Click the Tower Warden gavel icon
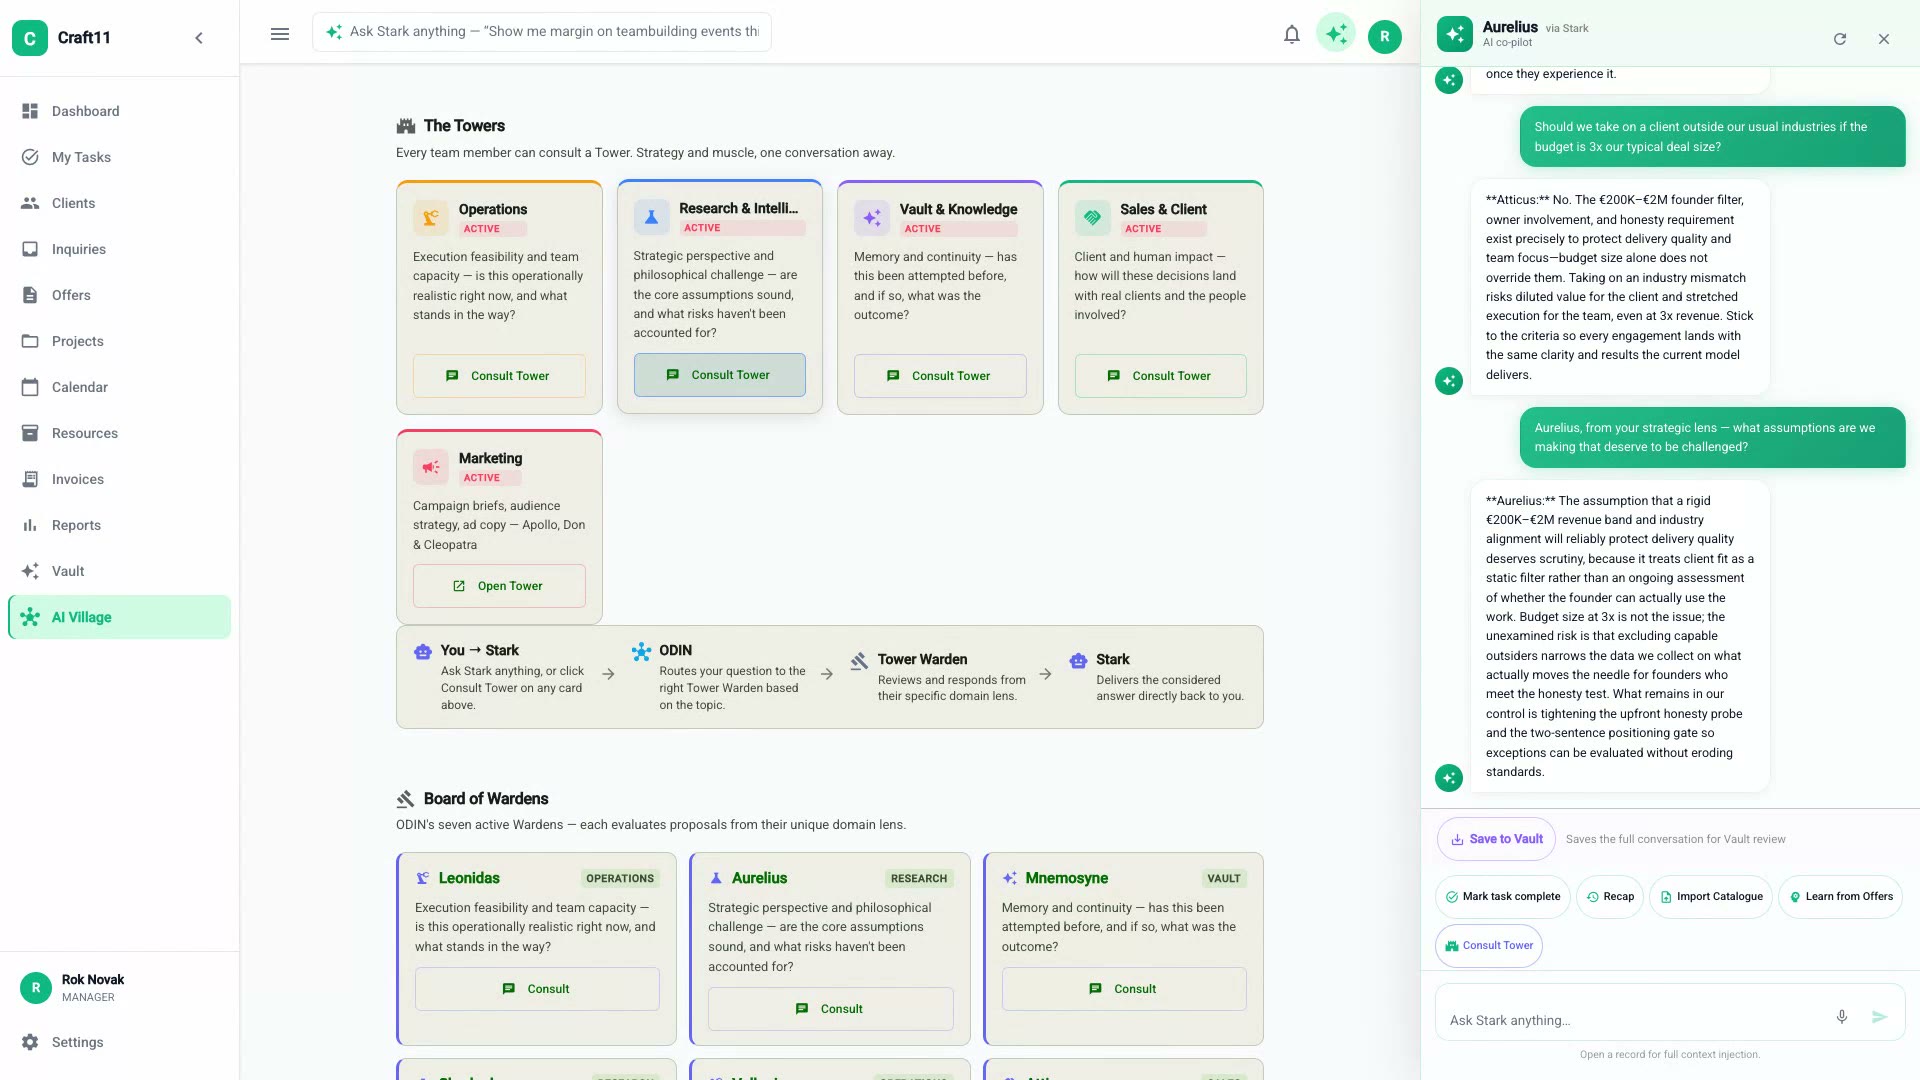The height and width of the screenshot is (1080, 1920). [859, 661]
